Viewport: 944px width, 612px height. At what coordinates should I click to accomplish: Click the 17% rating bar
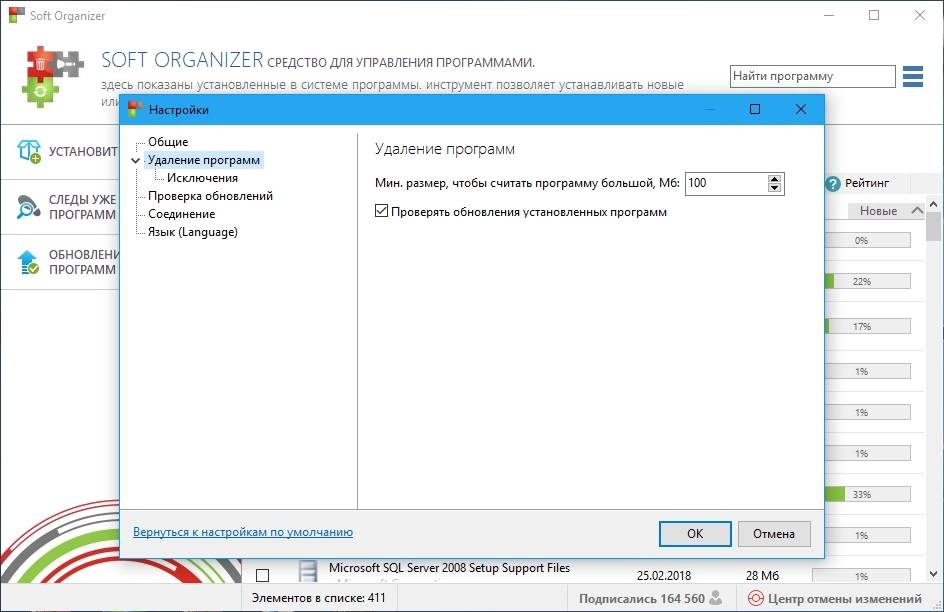click(x=868, y=326)
